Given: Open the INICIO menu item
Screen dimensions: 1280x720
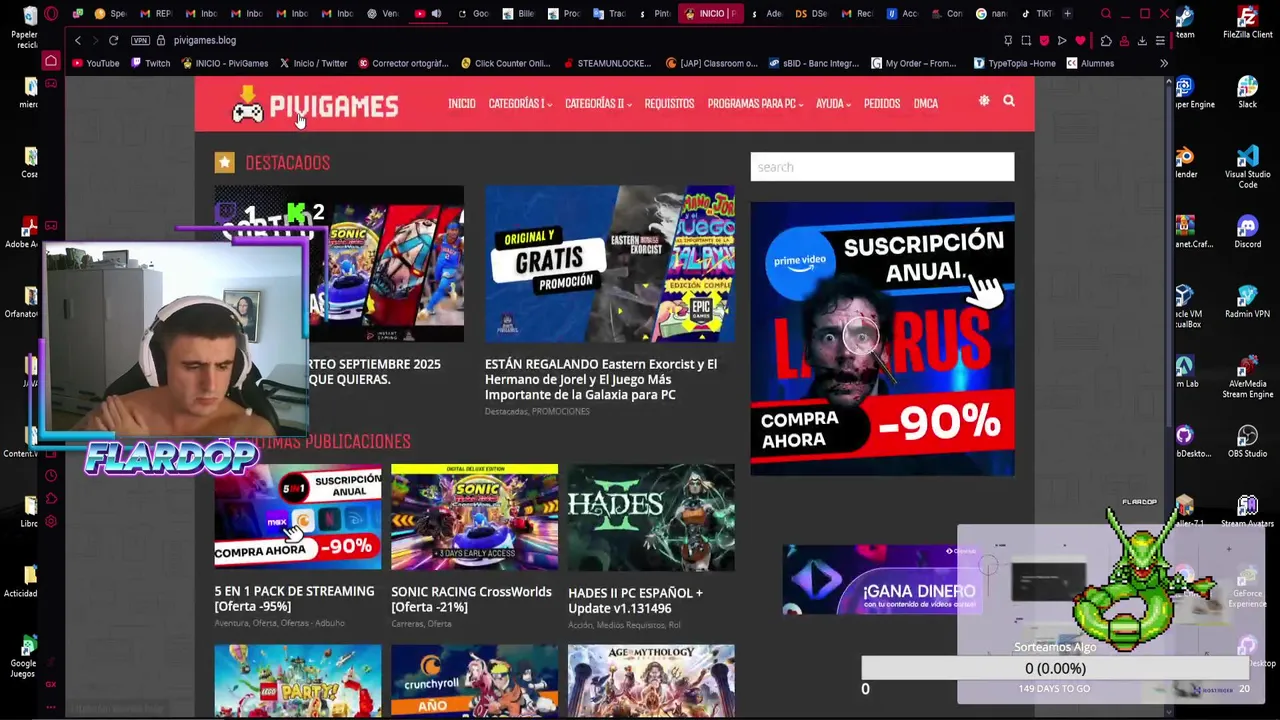Looking at the screenshot, I should point(462,104).
